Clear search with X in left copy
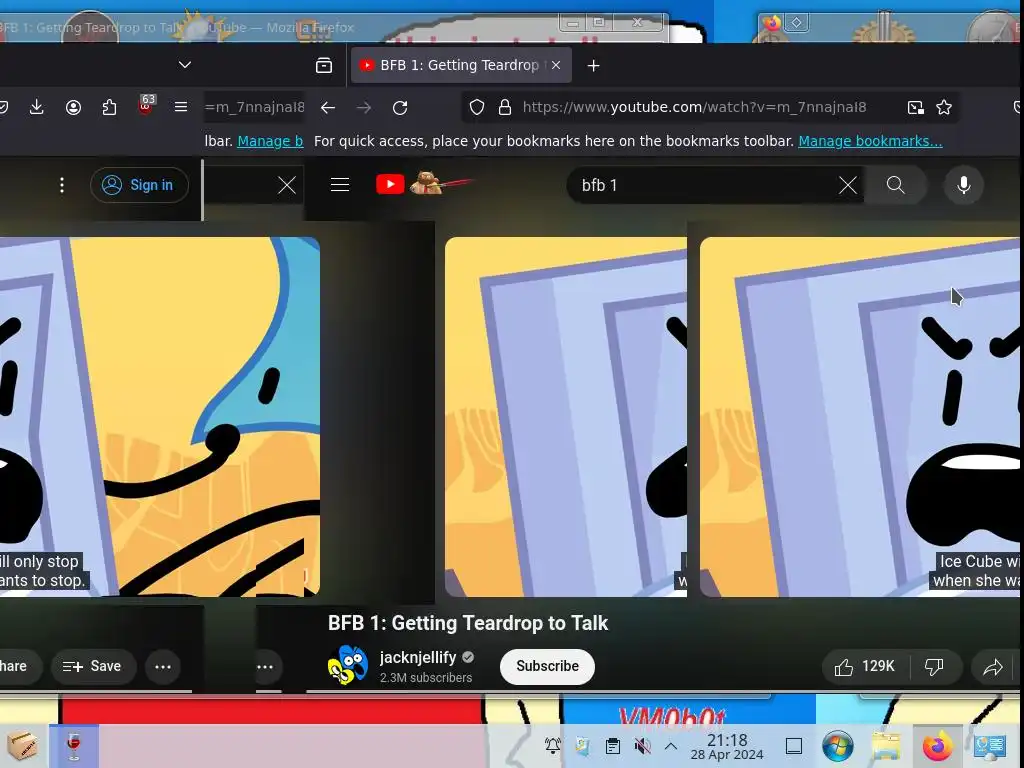The height and width of the screenshot is (768, 1024). click(287, 185)
